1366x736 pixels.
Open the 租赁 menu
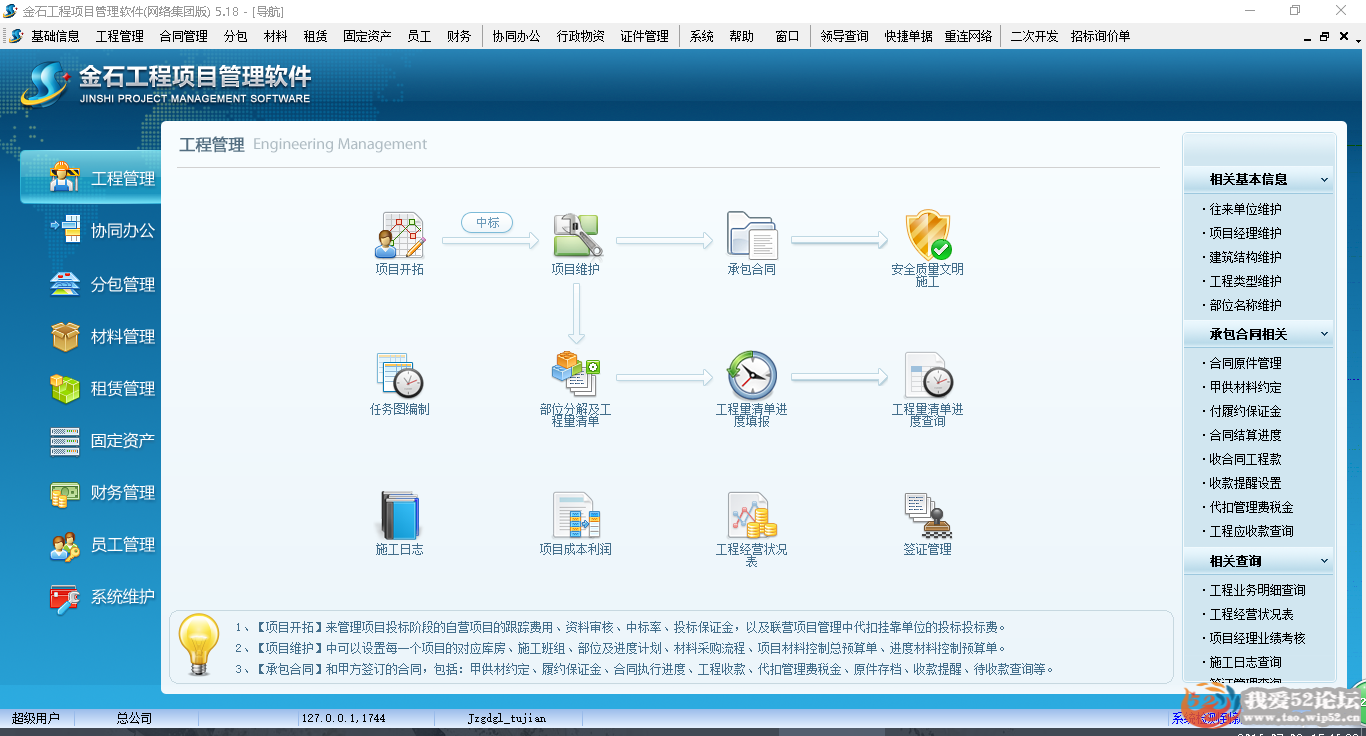point(316,36)
